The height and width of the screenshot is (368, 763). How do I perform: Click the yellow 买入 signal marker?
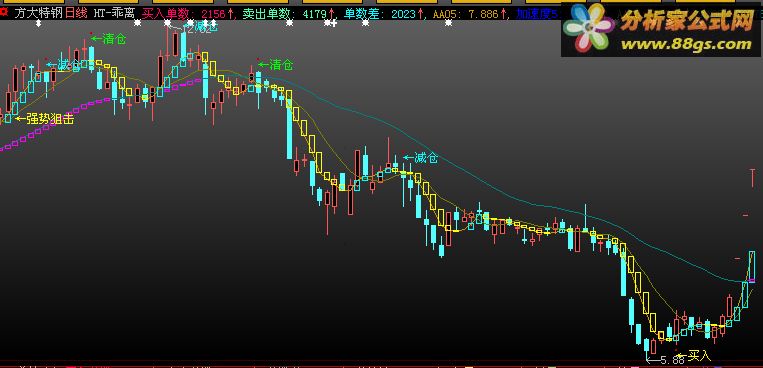[x=694, y=356]
